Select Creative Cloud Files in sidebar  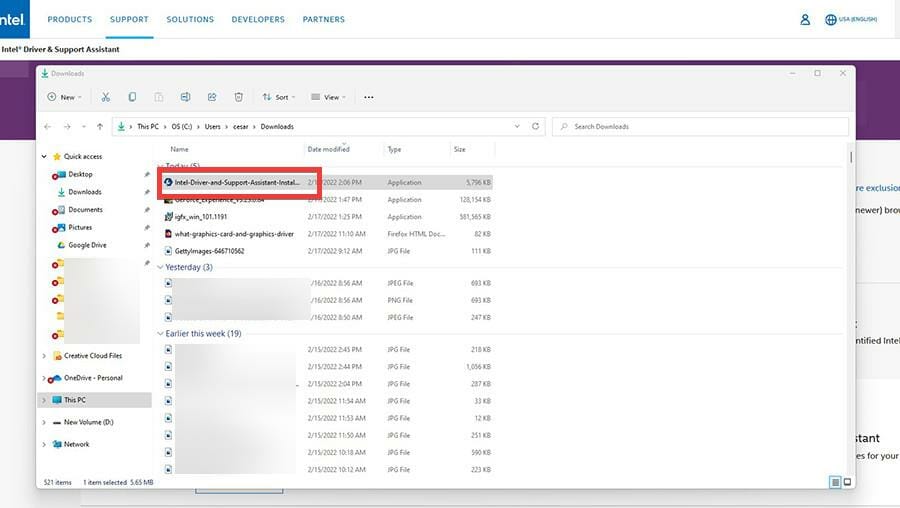tap(93, 356)
